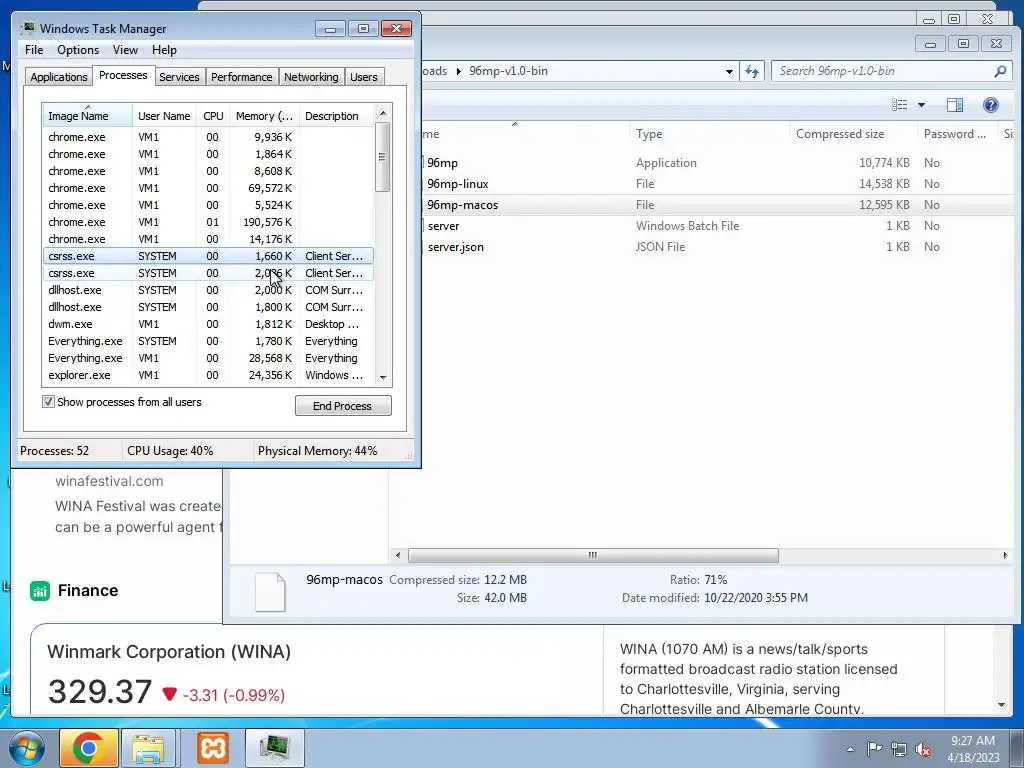Click Explorer horizontal scrollbar thumb

pos(593,555)
